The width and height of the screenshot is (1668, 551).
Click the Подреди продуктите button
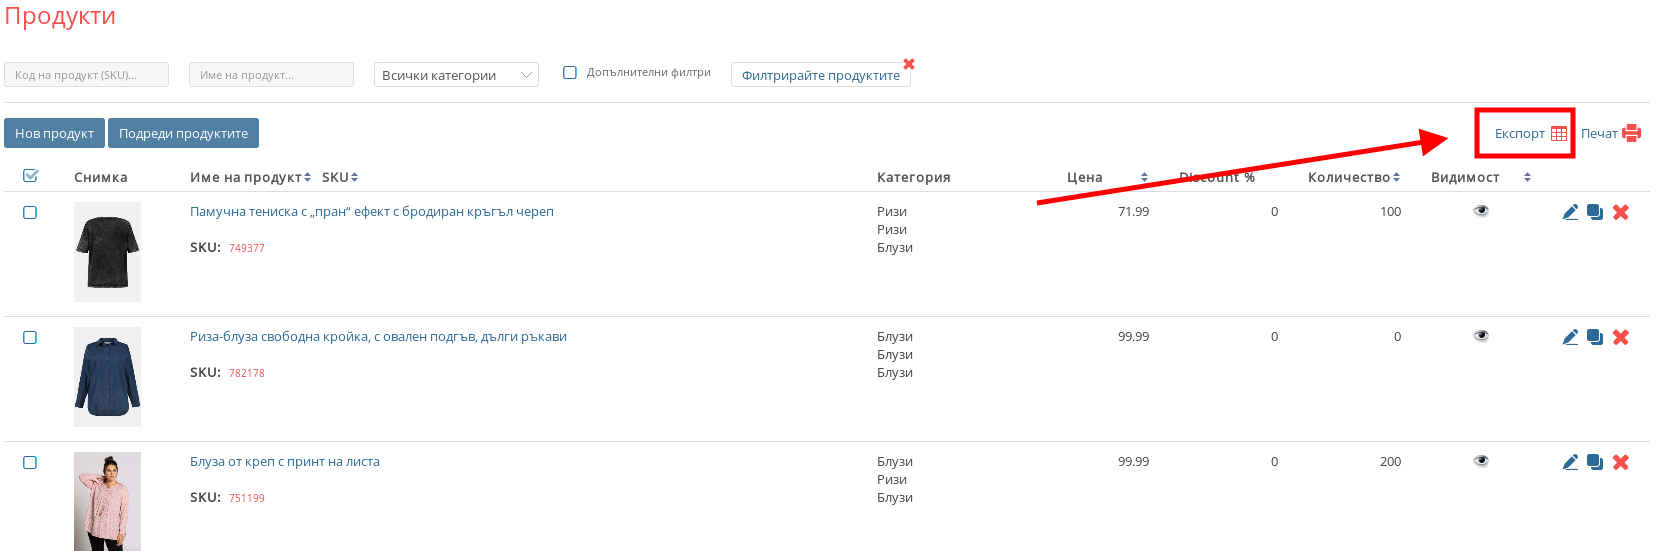pyautogui.click(x=183, y=133)
